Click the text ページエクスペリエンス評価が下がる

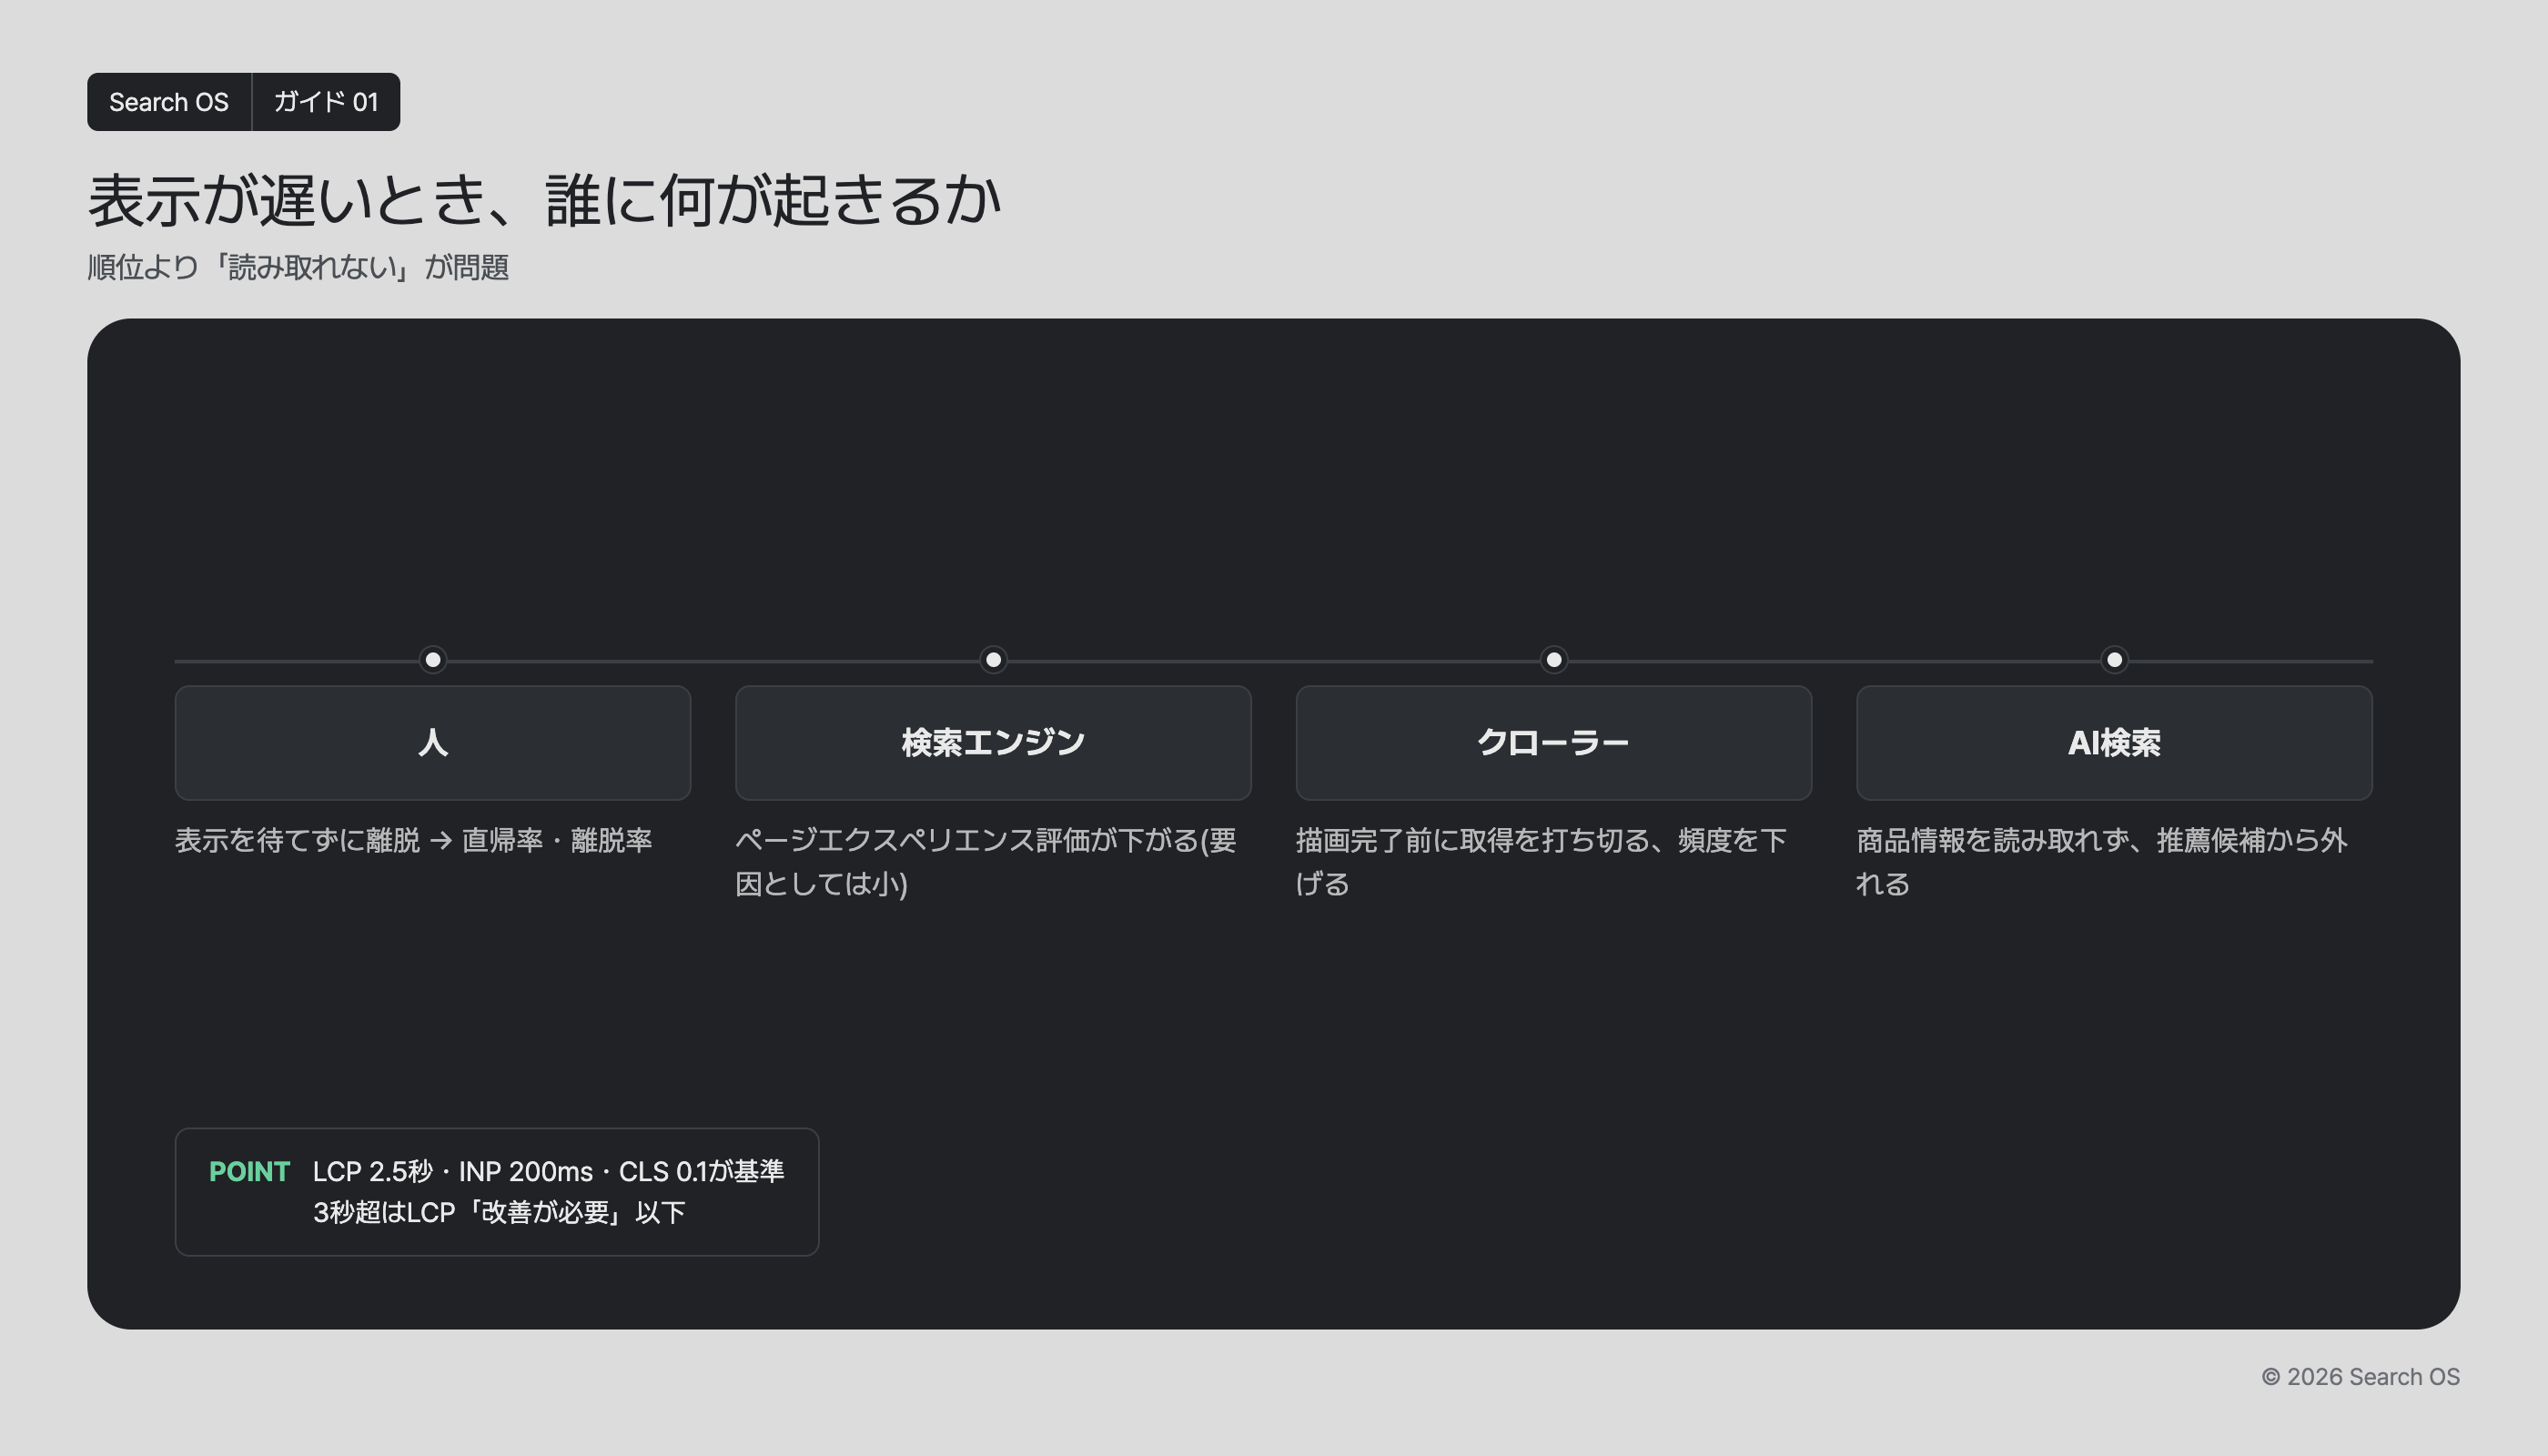(x=967, y=840)
